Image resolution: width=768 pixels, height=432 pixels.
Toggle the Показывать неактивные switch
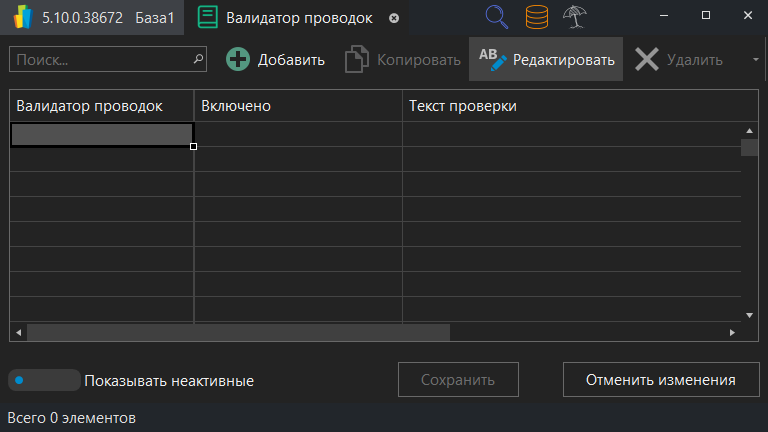point(44,380)
